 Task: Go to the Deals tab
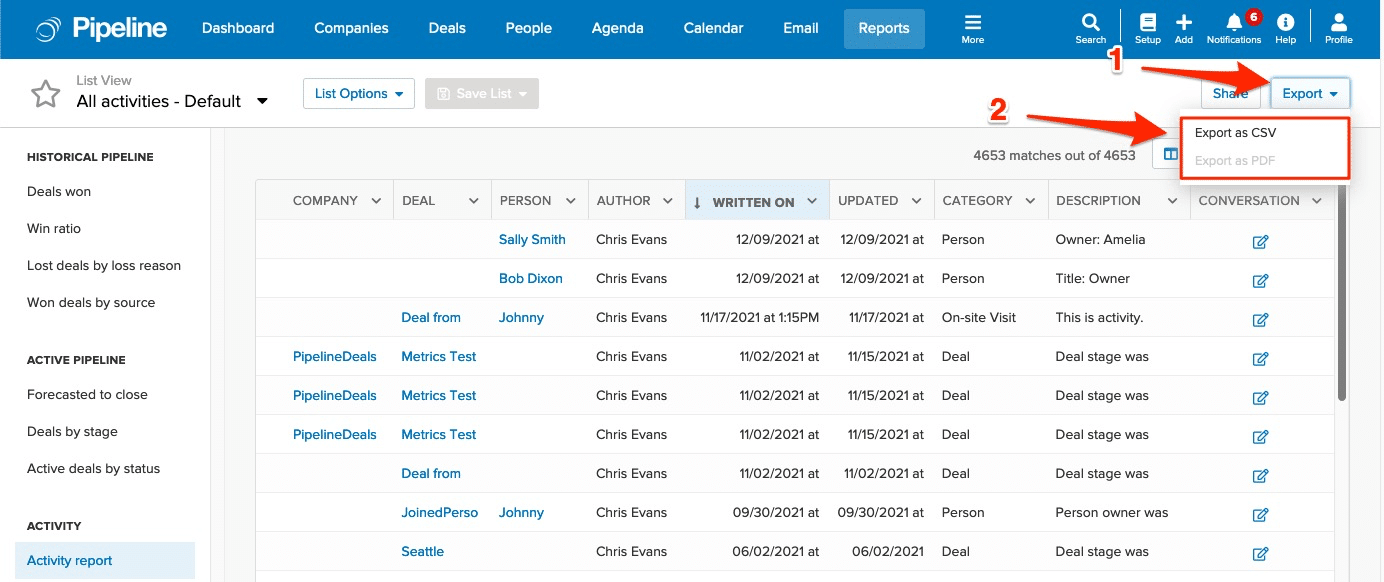(447, 29)
